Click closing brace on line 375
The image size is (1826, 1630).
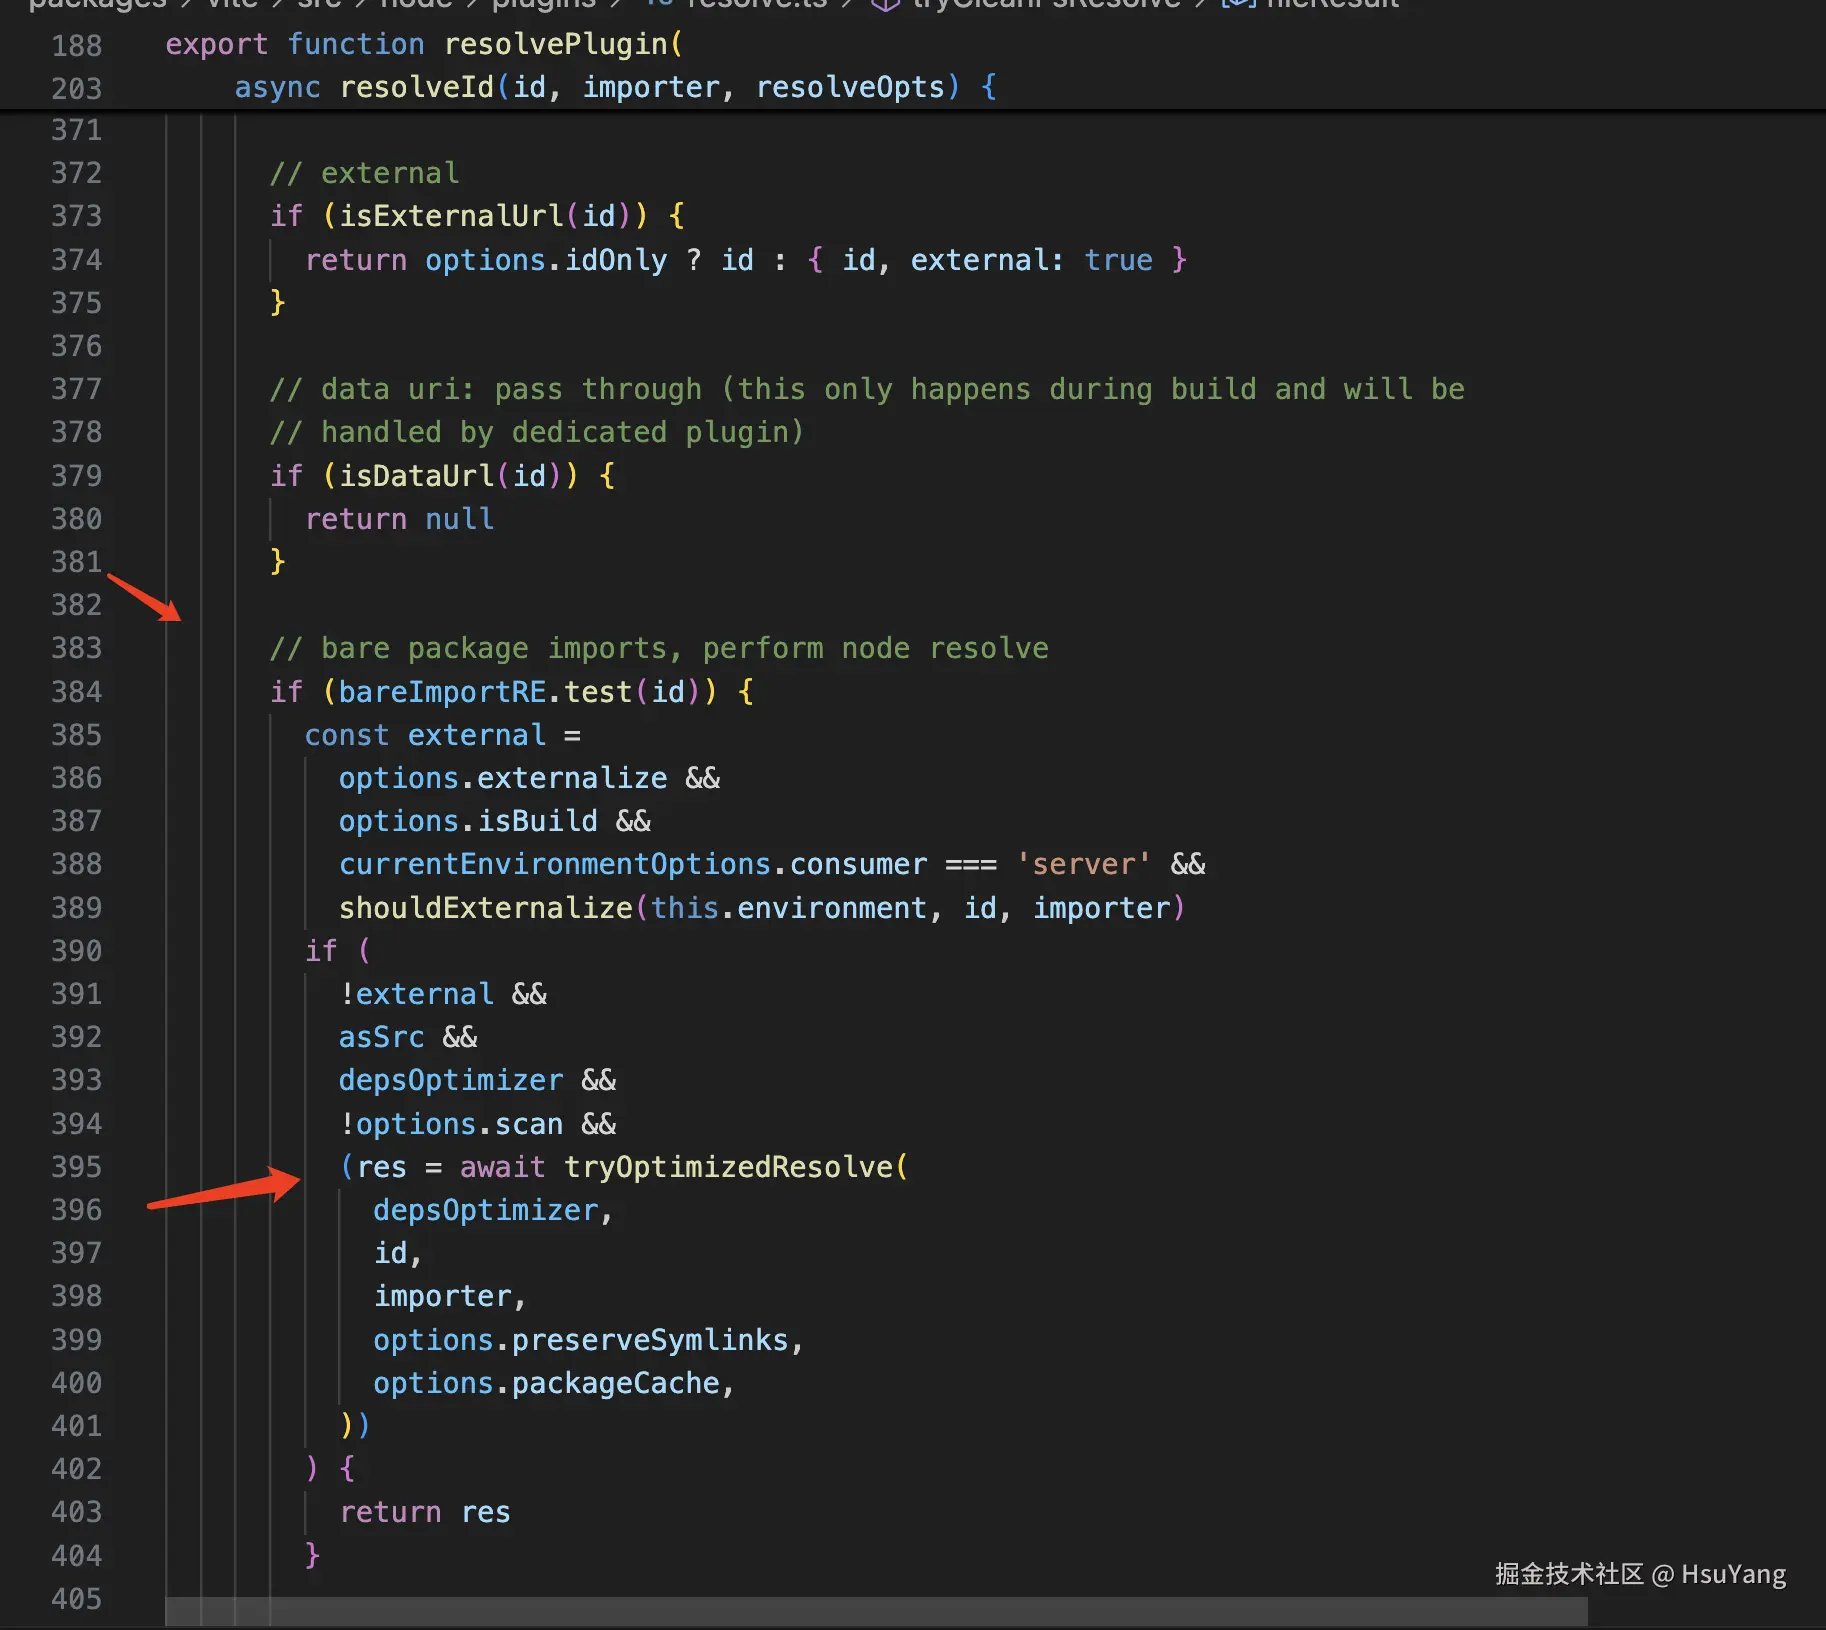[278, 303]
